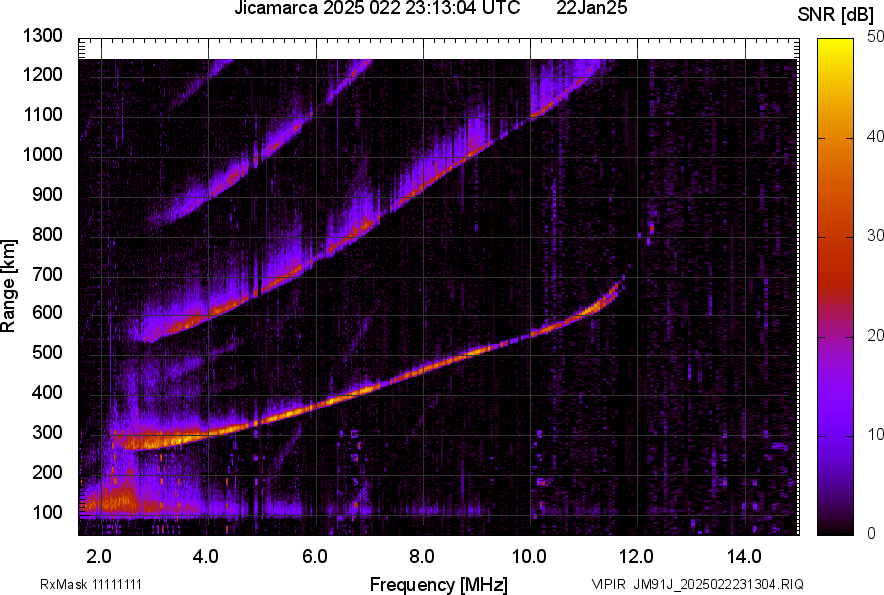Click the file name 'JM91J_2025022231304.RIQ'
The image size is (884, 595).
click(718, 584)
